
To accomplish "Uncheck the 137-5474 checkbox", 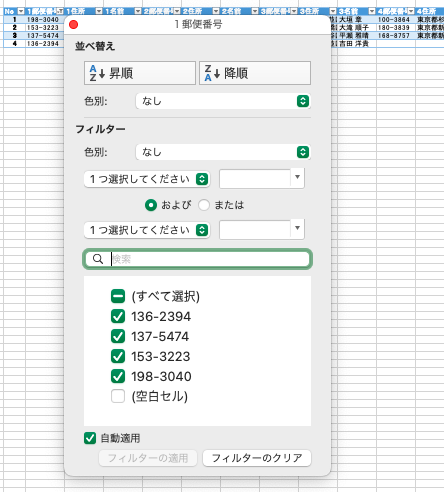I will point(118,336).
